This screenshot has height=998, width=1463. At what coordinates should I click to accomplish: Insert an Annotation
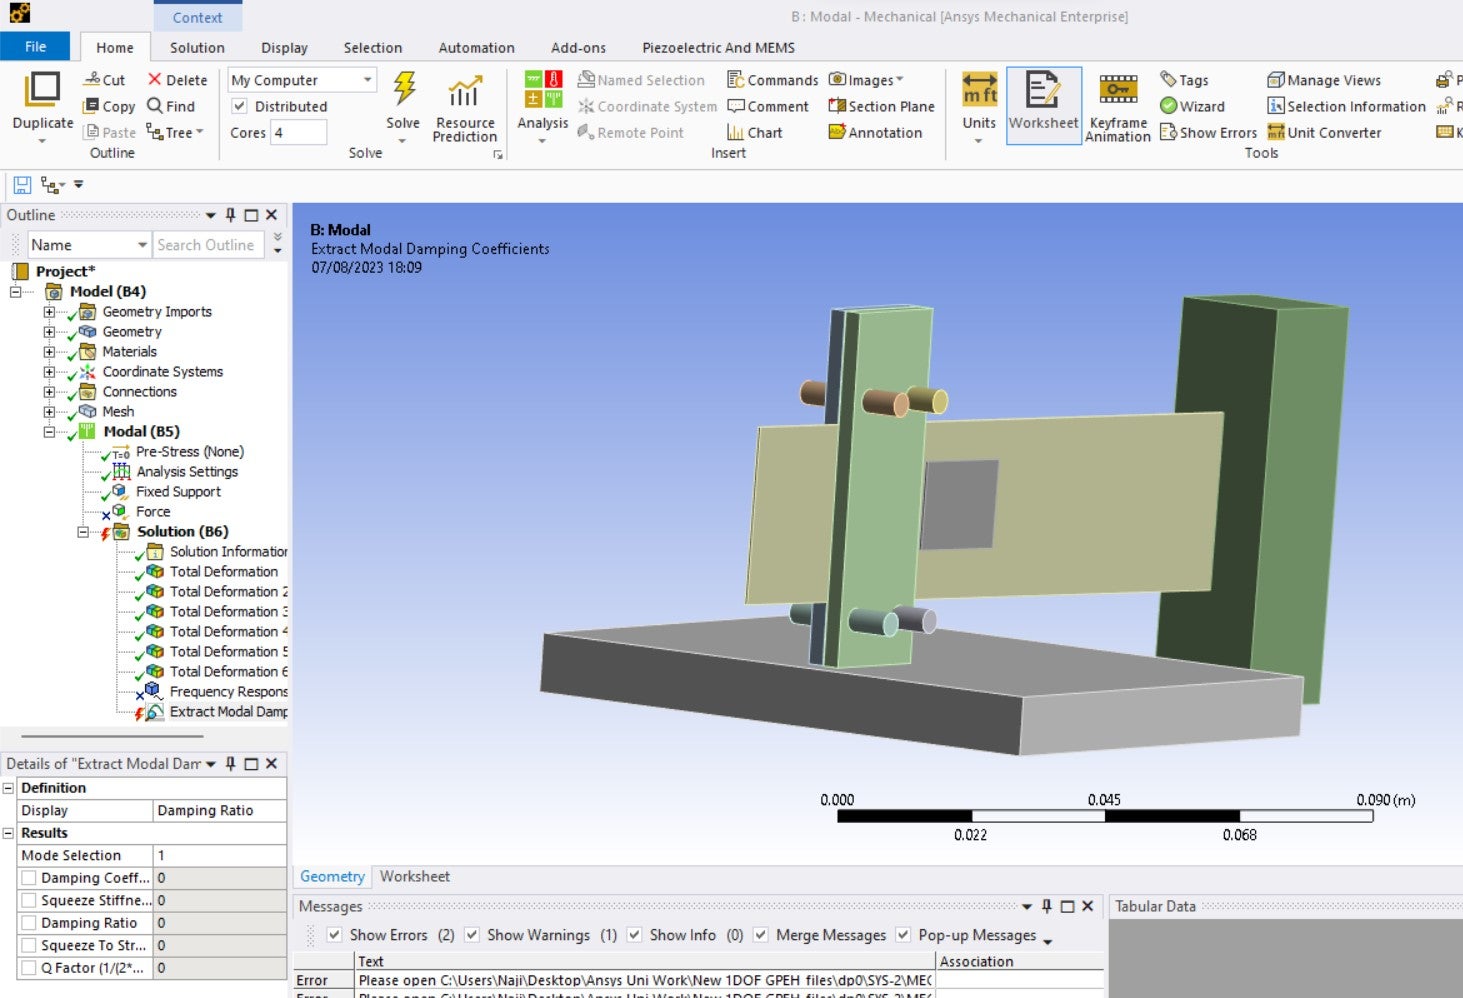(x=875, y=132)
